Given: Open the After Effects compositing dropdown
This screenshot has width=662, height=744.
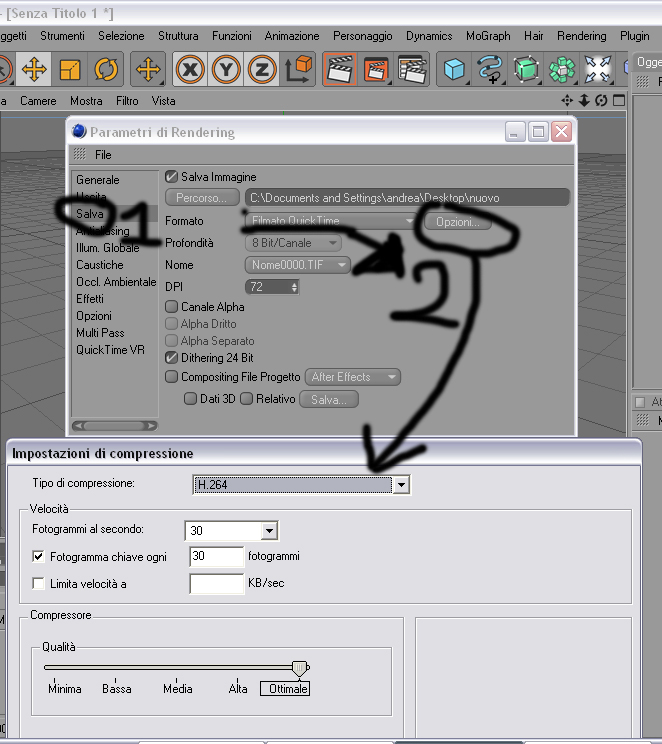Looking at the screenshot, I should pos(353,377).
